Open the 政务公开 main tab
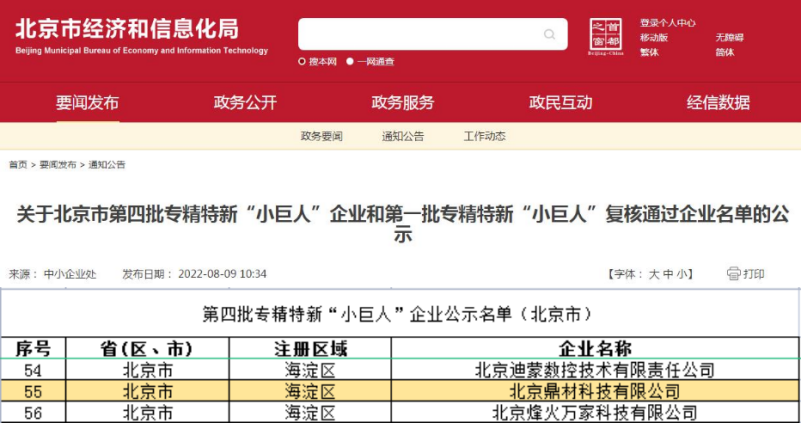 pyautogui.click(x=245, y=102)
